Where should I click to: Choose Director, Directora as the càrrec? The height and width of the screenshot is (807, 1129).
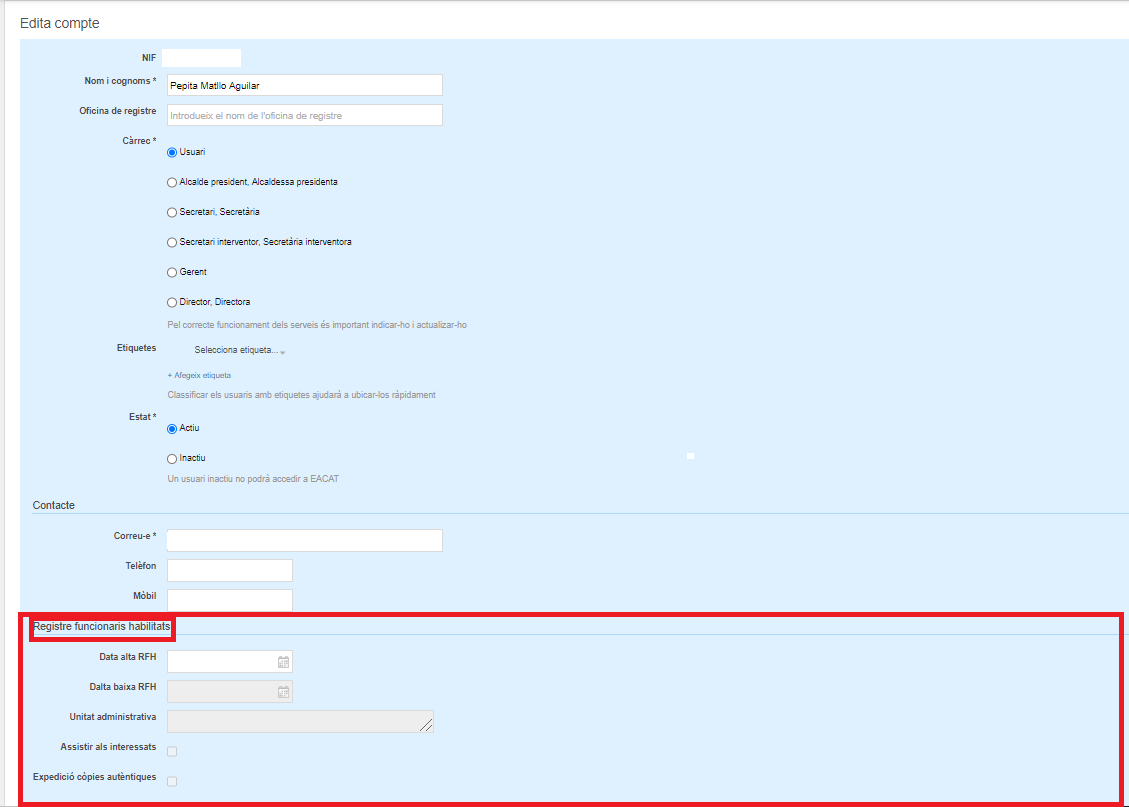pyautogui.click(x=172, y=302)
